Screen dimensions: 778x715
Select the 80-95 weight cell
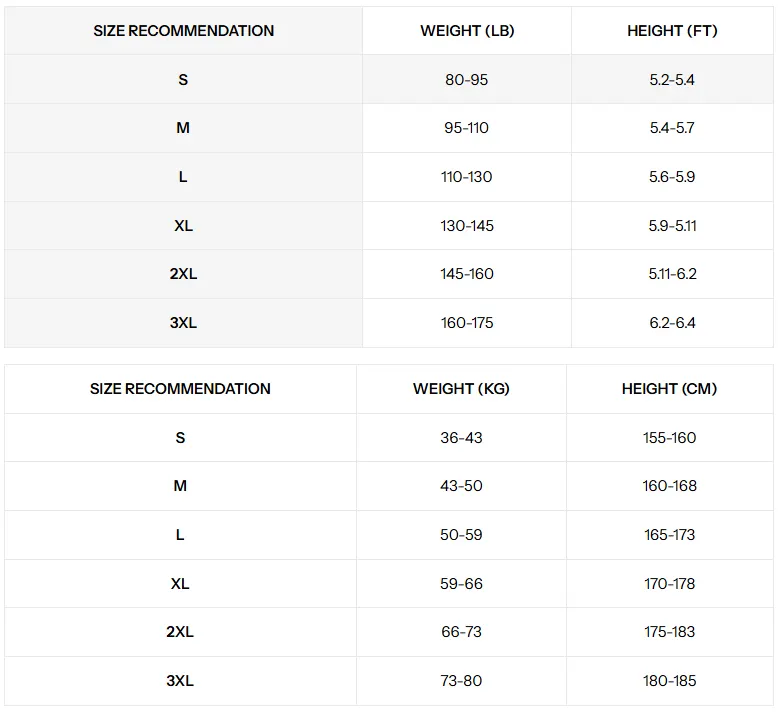466,79
